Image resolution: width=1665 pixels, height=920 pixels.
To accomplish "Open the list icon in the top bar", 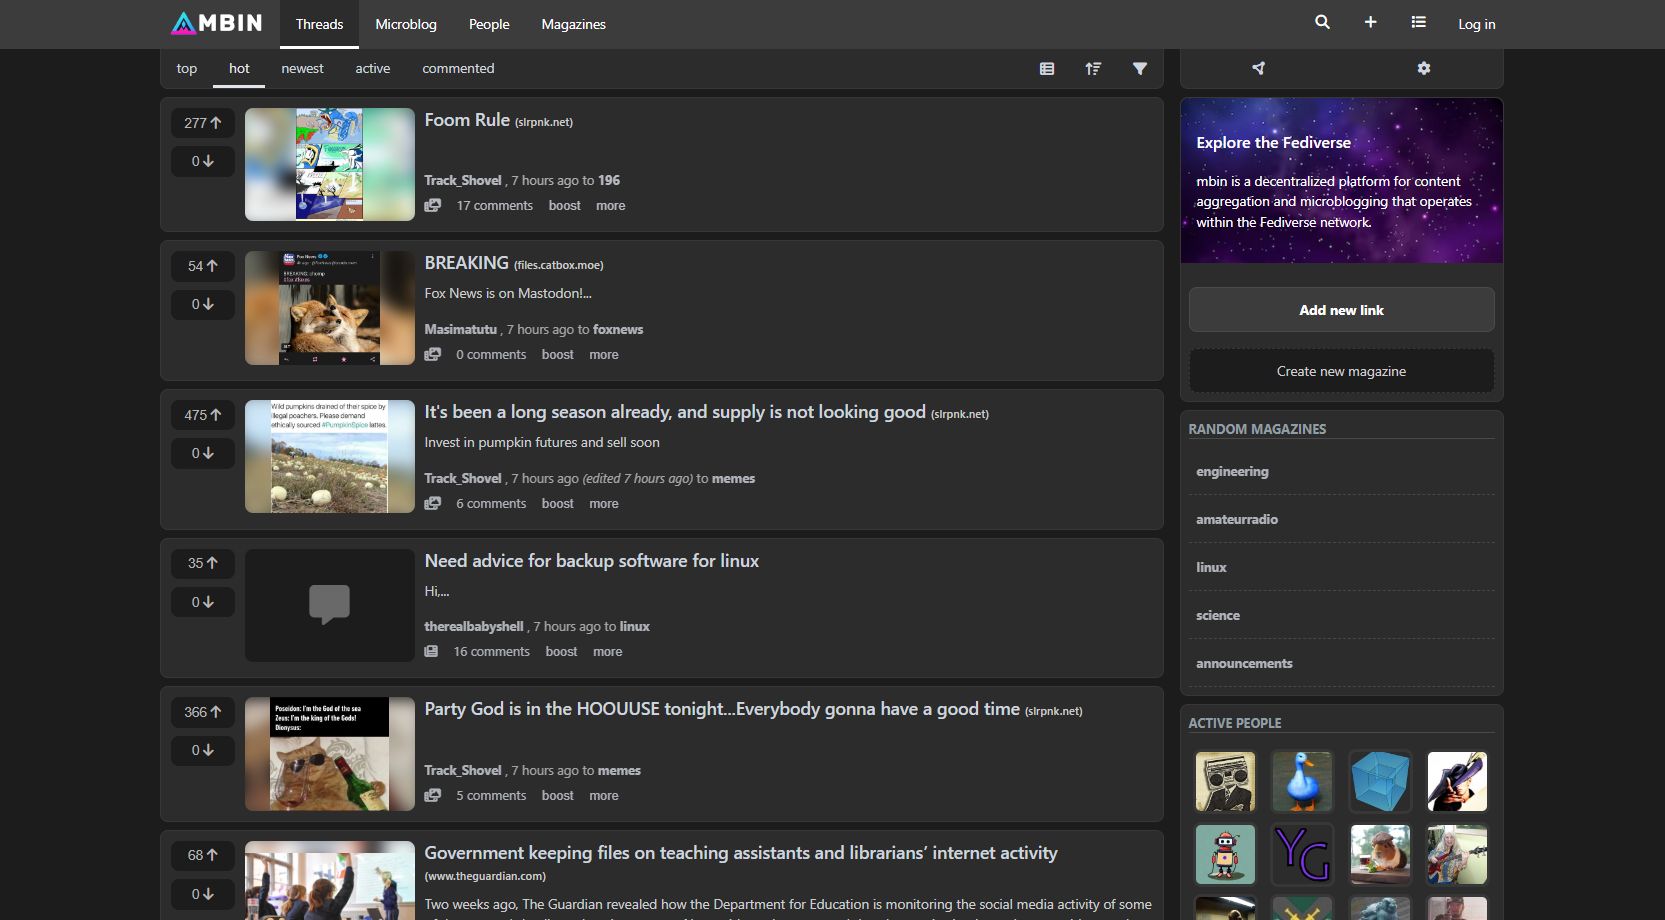I will (1418, 21).
